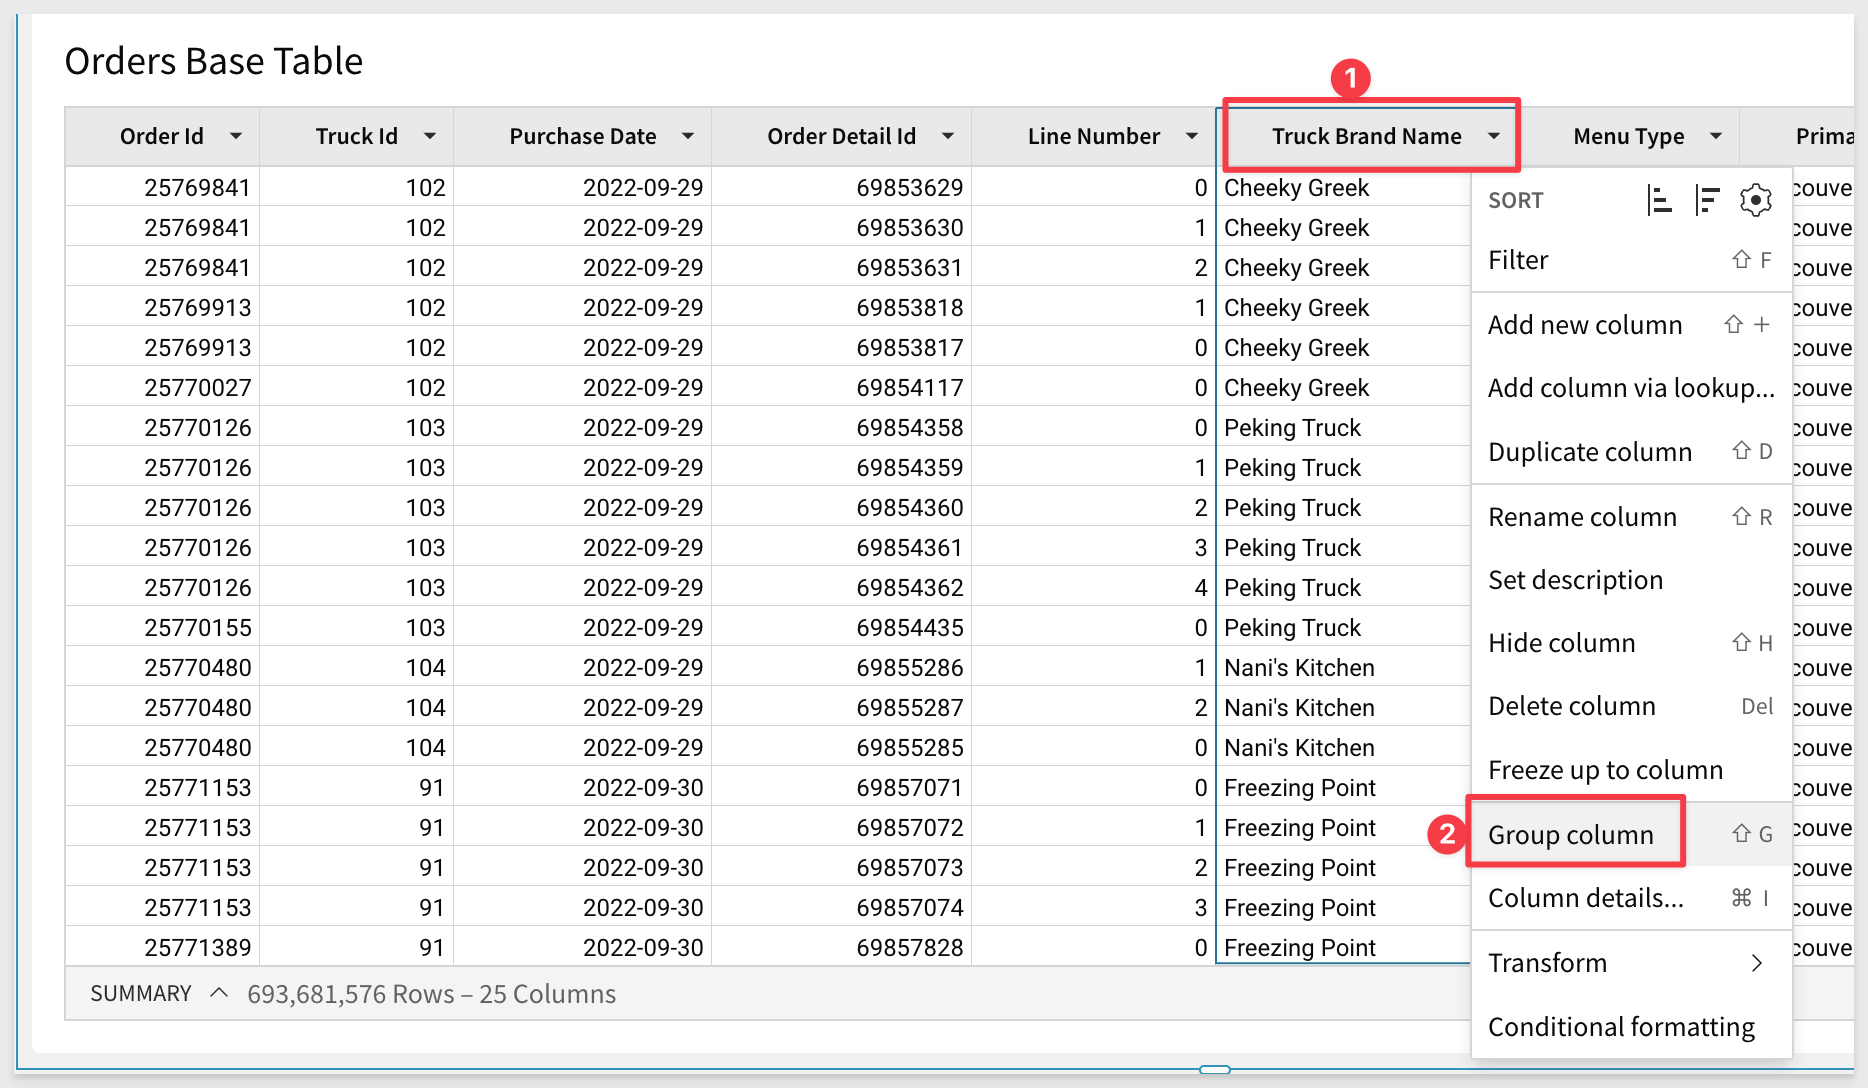Click Line Number column dropdown arrow

pos(1191,136)
